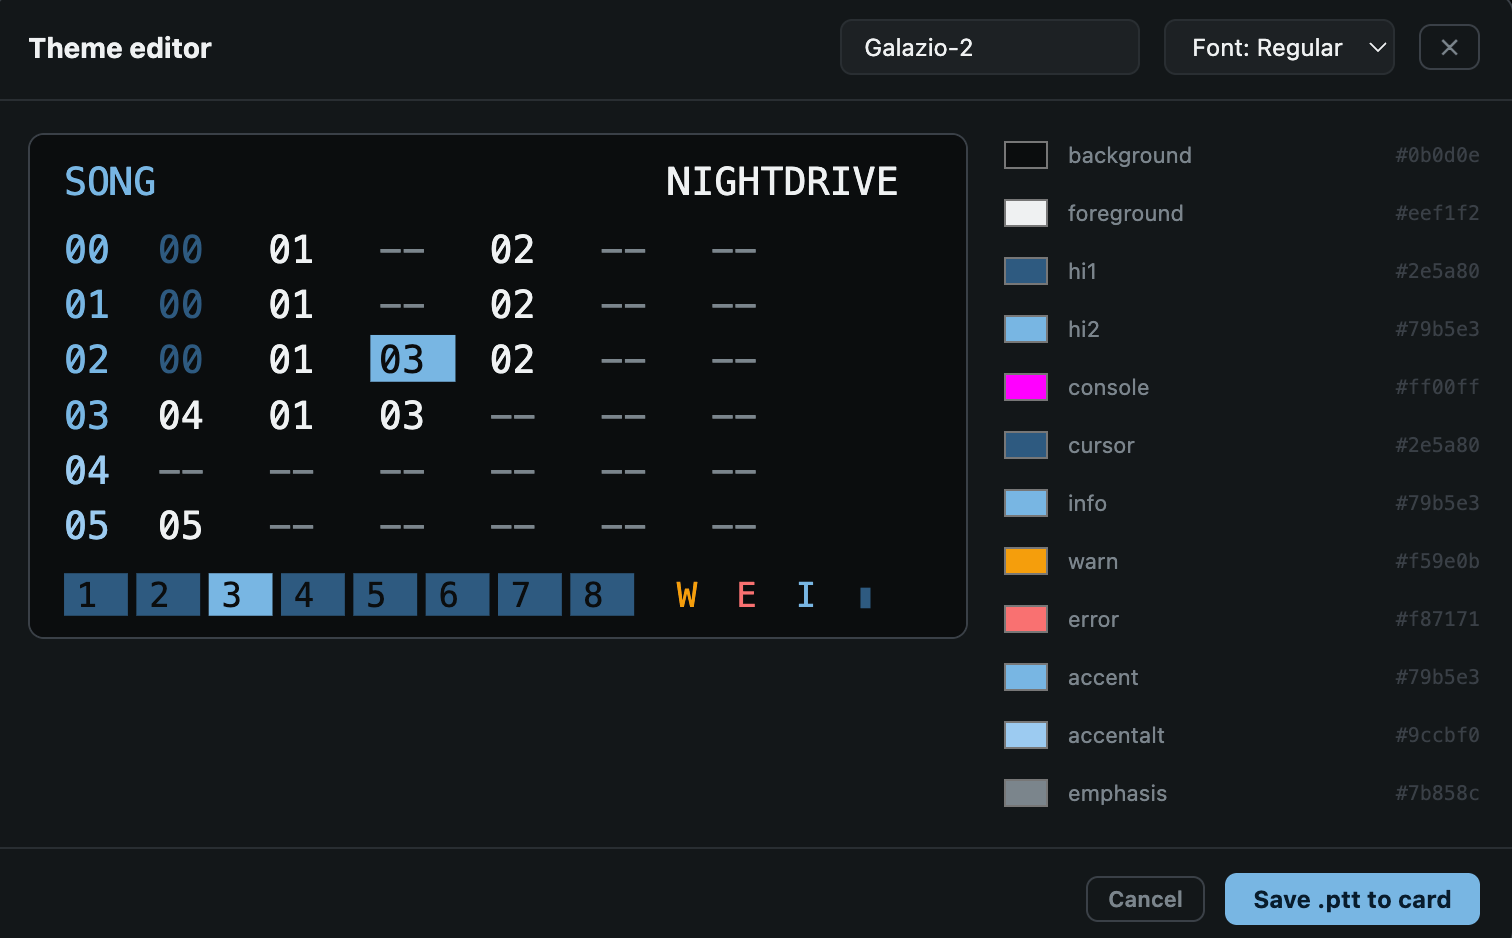Click the background hex value #0b0d0e
1512x938 pixels.
1437,155
